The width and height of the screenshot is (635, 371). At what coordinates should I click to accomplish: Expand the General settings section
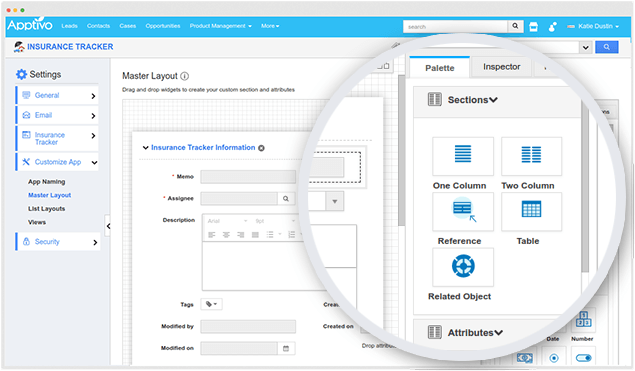click(57, 95)
